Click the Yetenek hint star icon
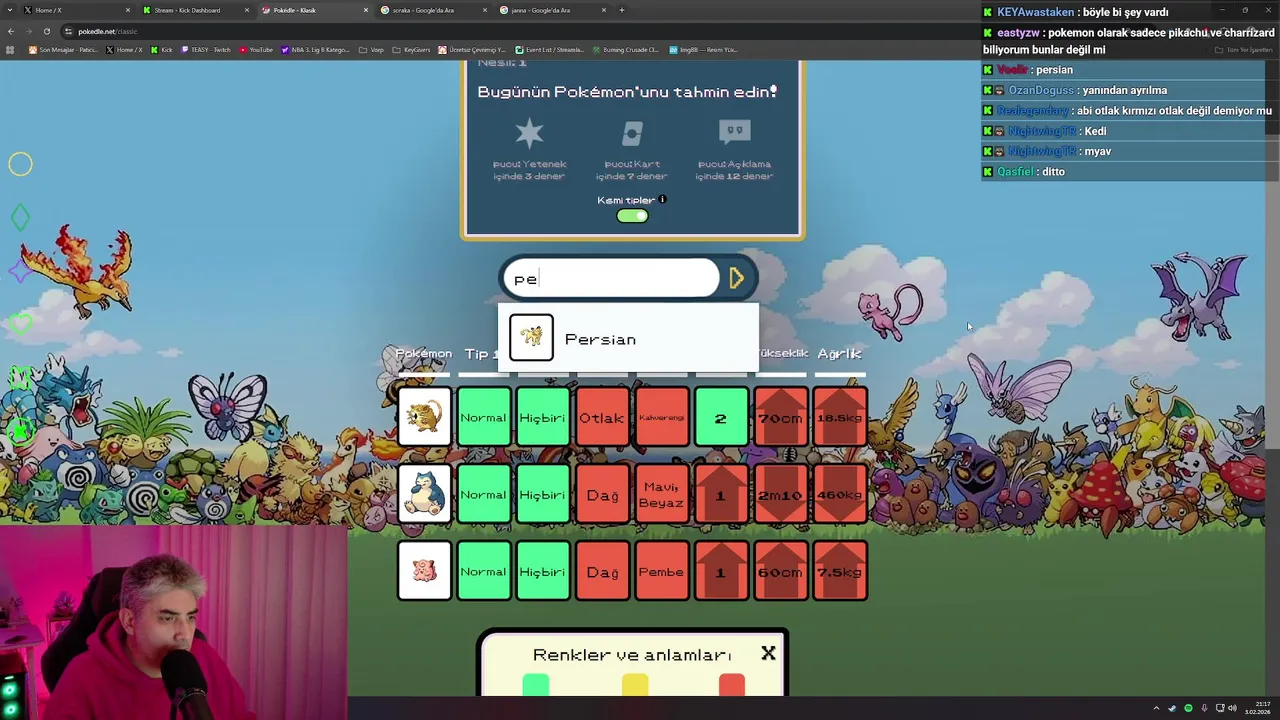The image size is (1280, 720). [x=529, y=133]
